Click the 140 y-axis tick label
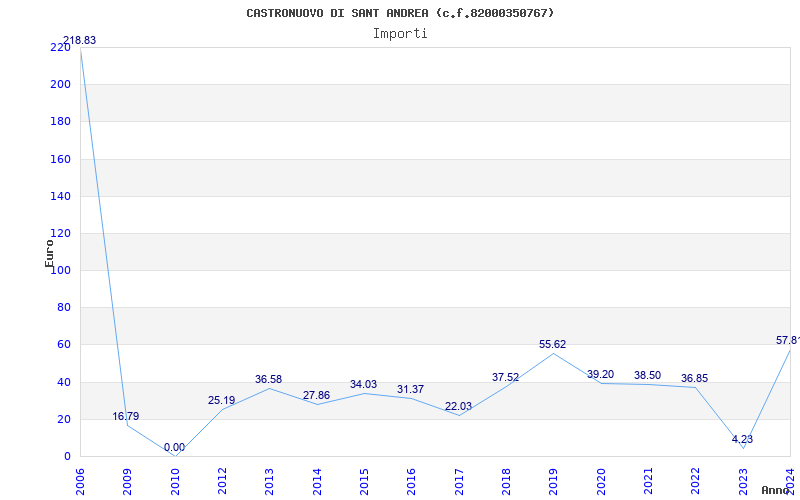The image size is (800, 500). [x=60, y=196]
